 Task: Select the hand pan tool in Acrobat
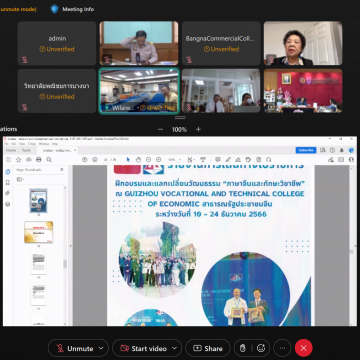click(x=138, y=160)
